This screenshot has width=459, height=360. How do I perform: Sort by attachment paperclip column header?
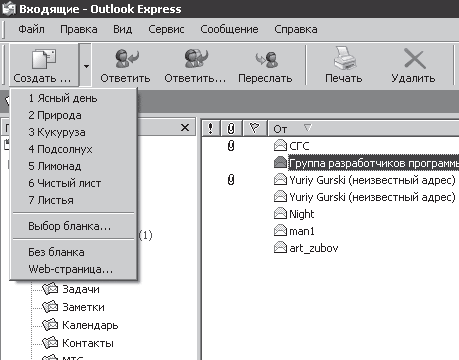231,128
